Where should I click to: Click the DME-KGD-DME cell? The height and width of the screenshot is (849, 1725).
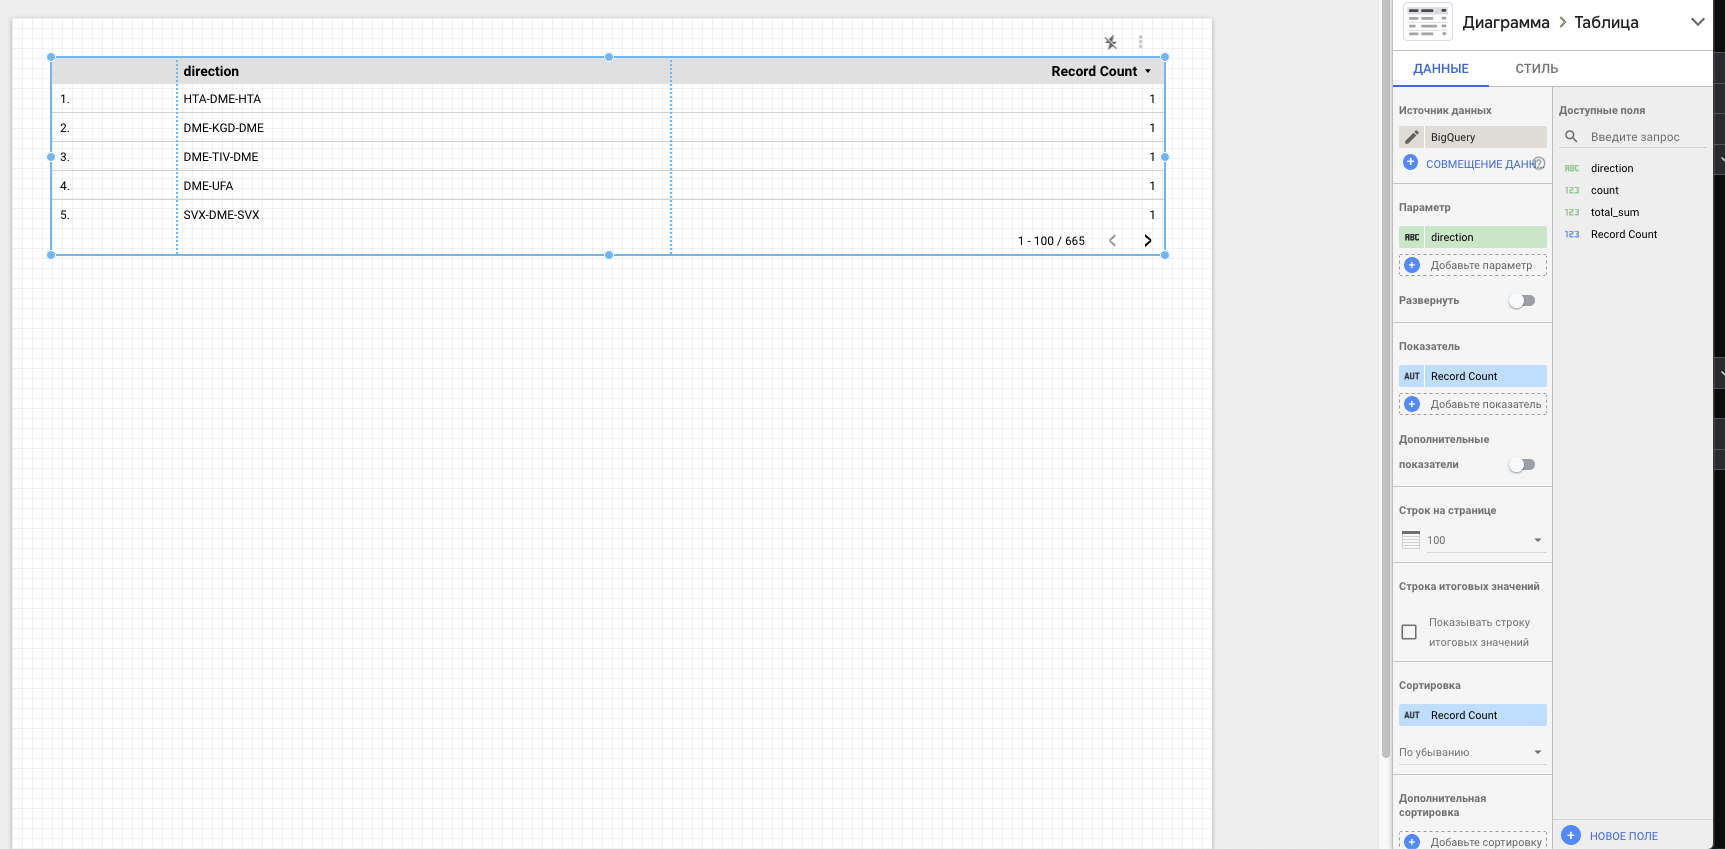pos(223,128)
